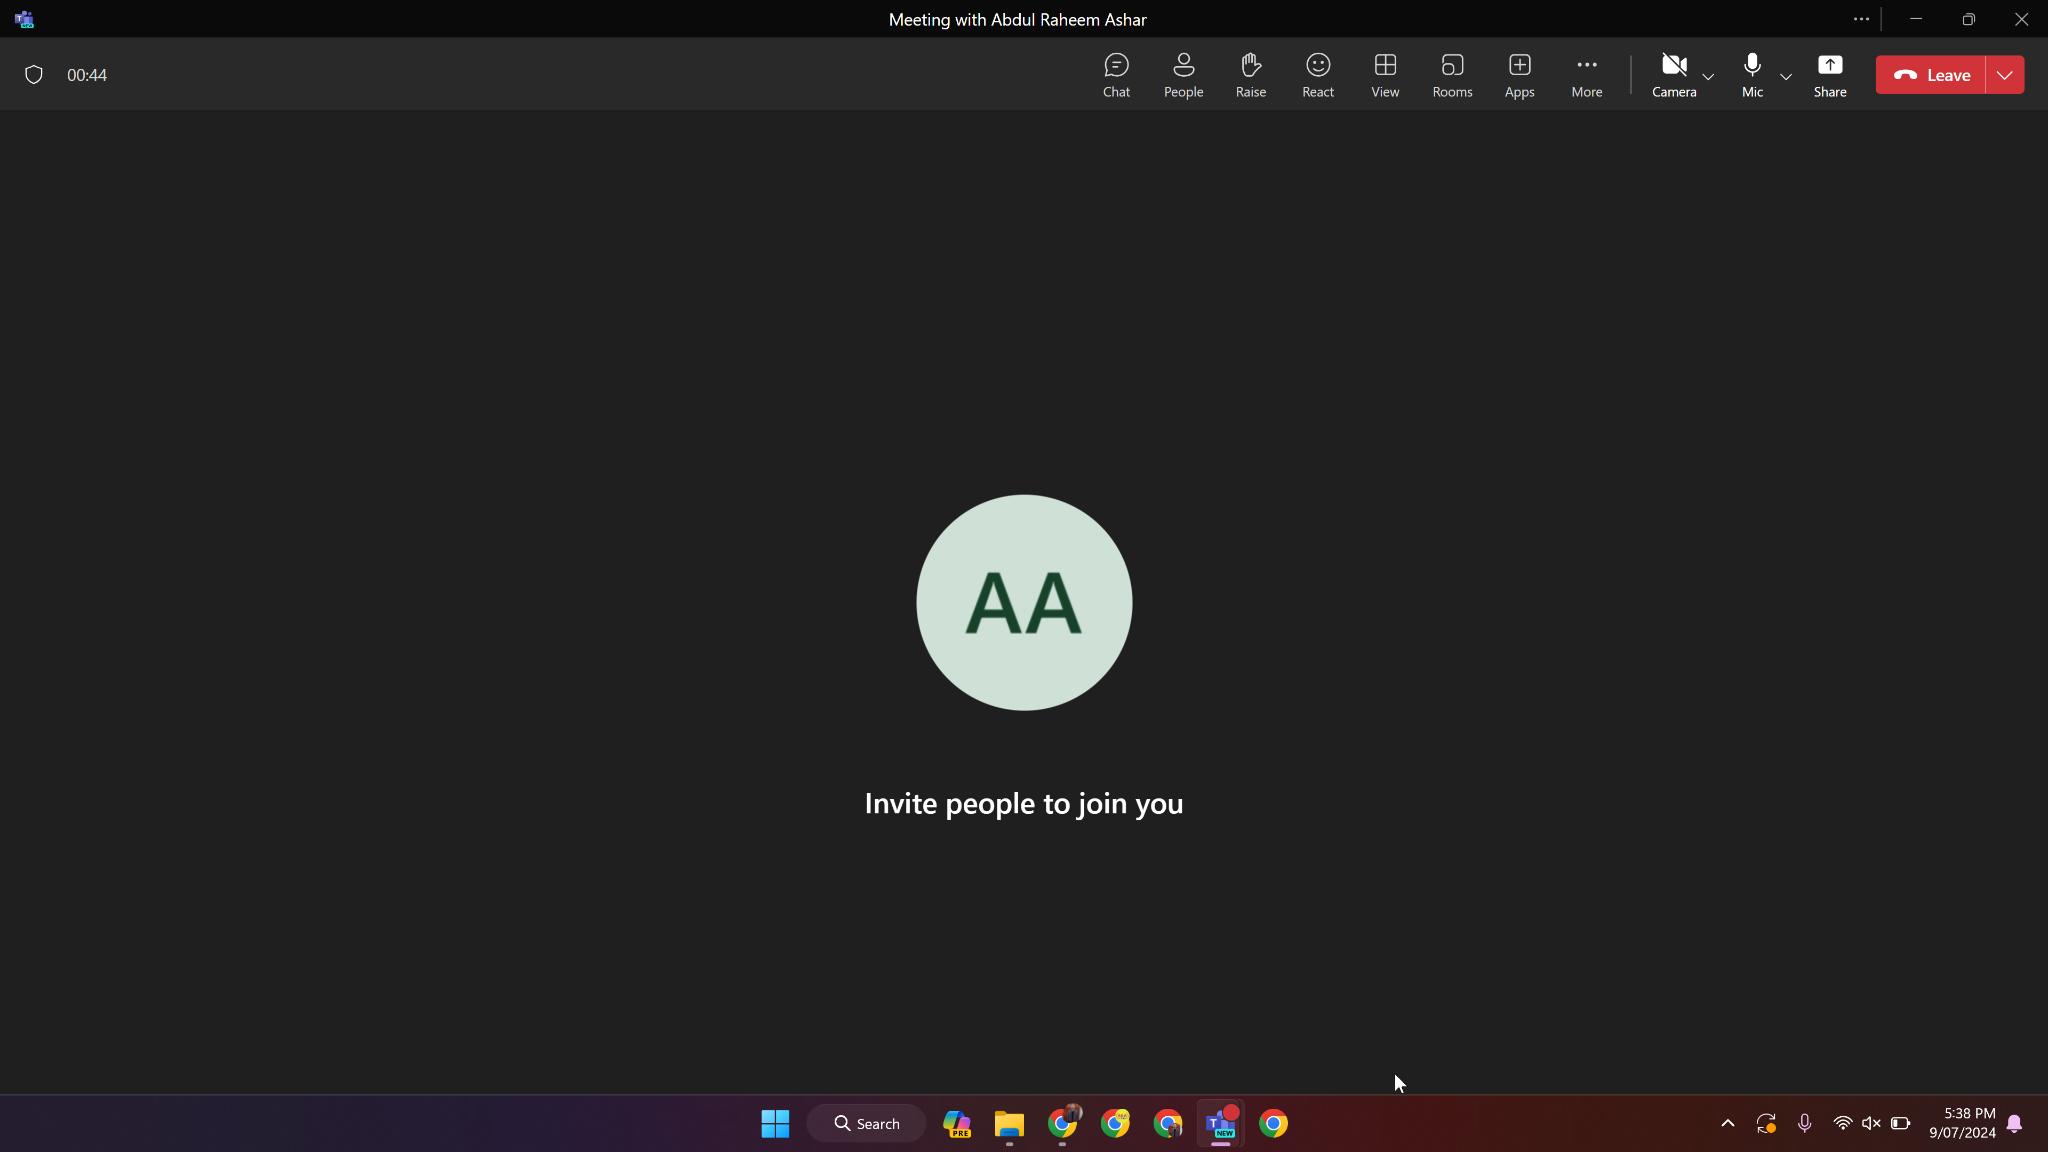Click the AA participant avatar
This screenshot has width=2048, height=1152.
[x=1024, y=603]
